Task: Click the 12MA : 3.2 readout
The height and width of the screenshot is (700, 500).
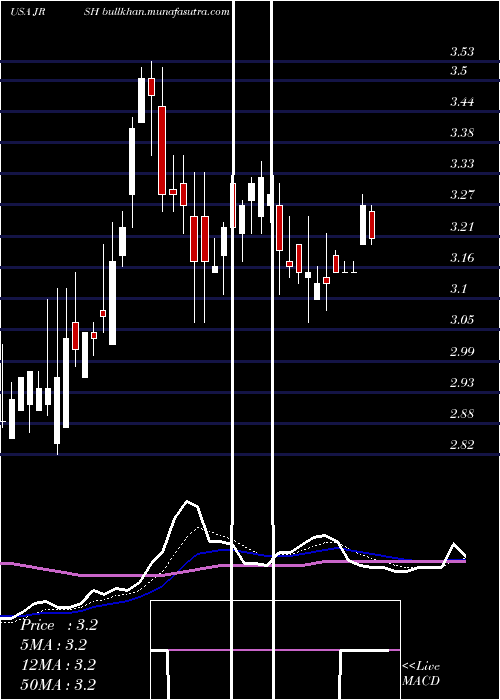Action: (x=58, y=665)
